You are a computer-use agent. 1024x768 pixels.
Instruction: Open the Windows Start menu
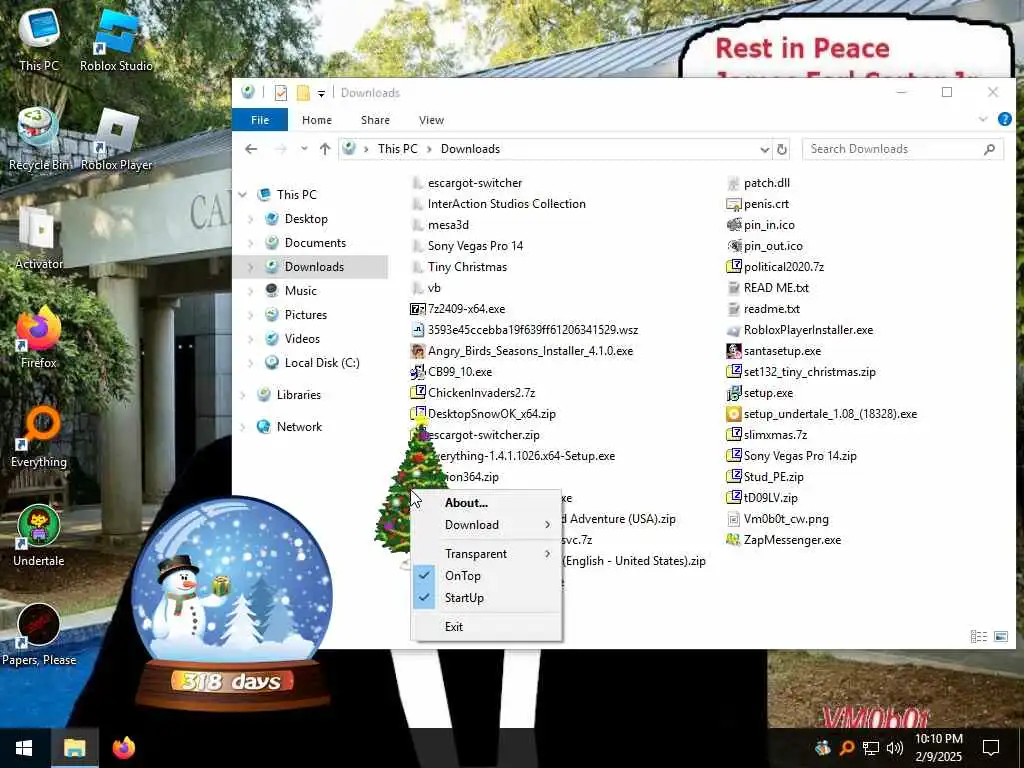click(24, 748)
